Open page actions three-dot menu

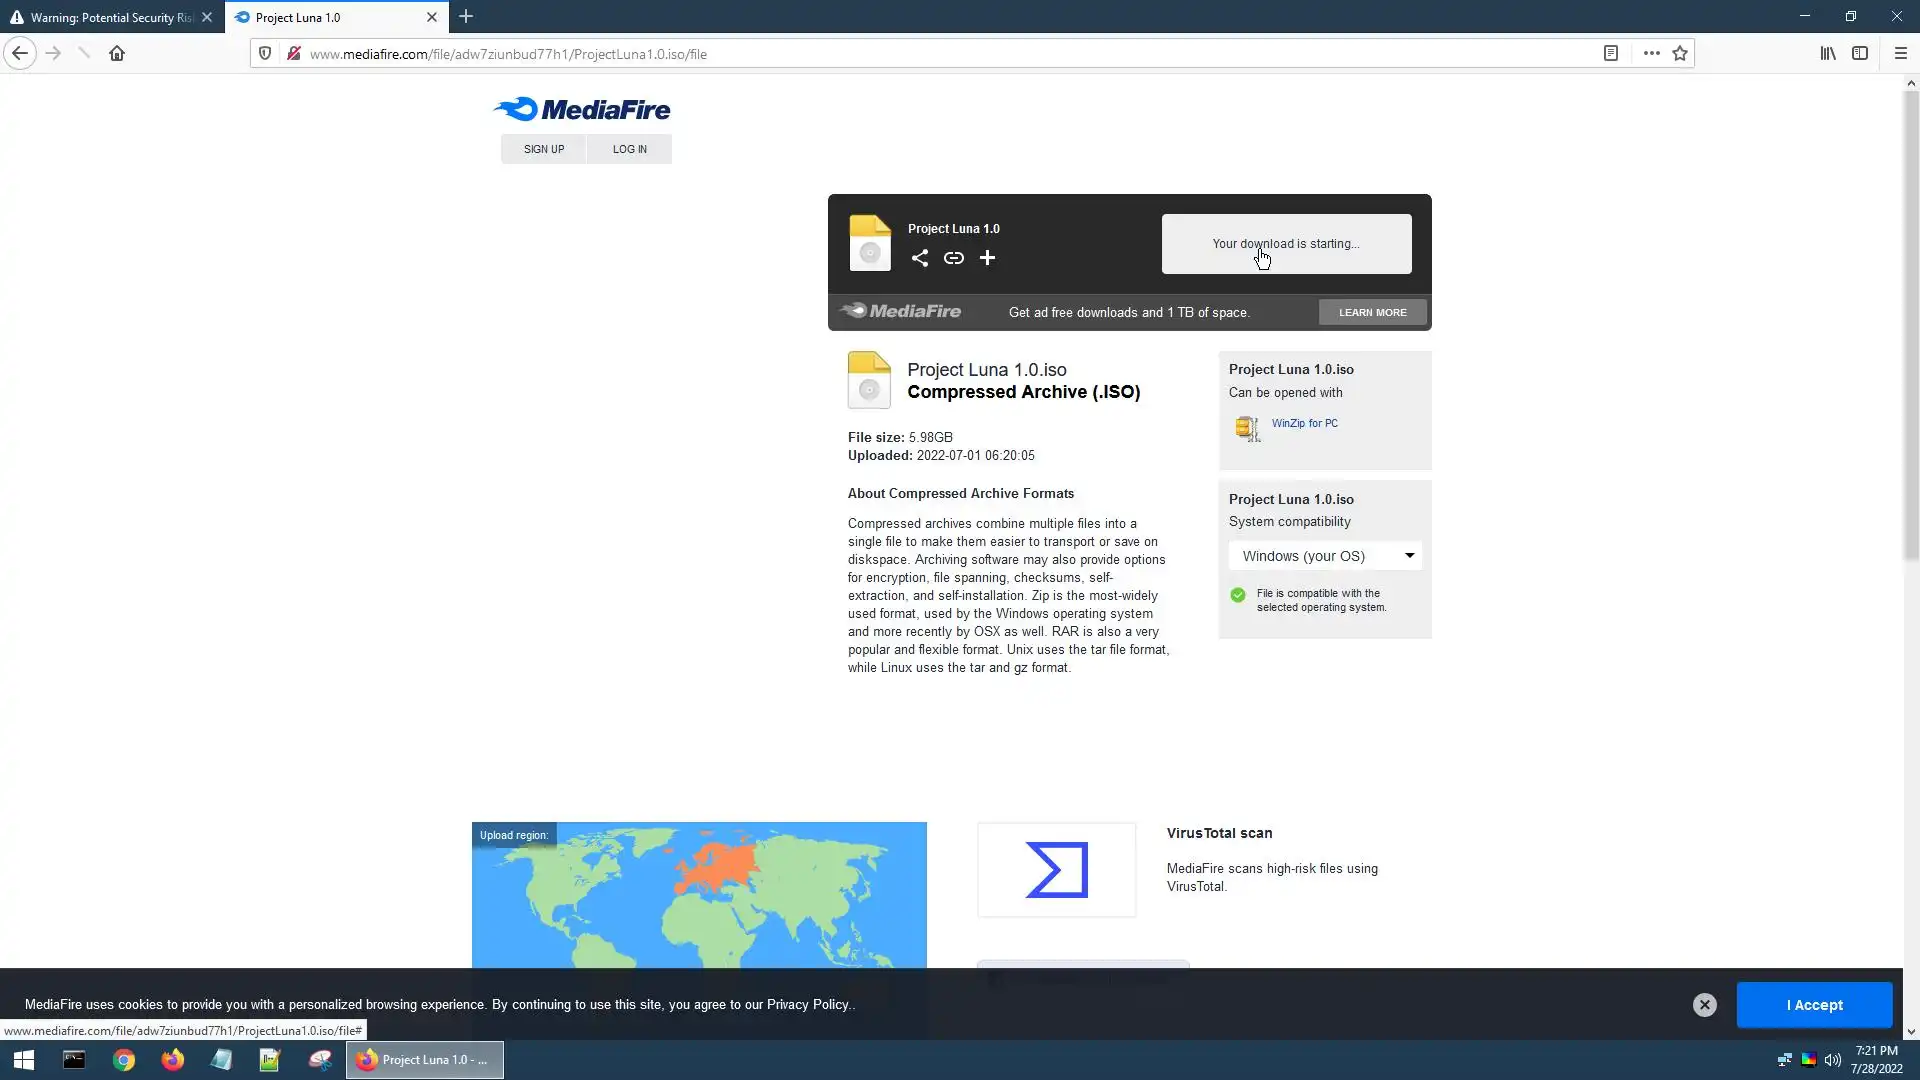coord(1651,53)
